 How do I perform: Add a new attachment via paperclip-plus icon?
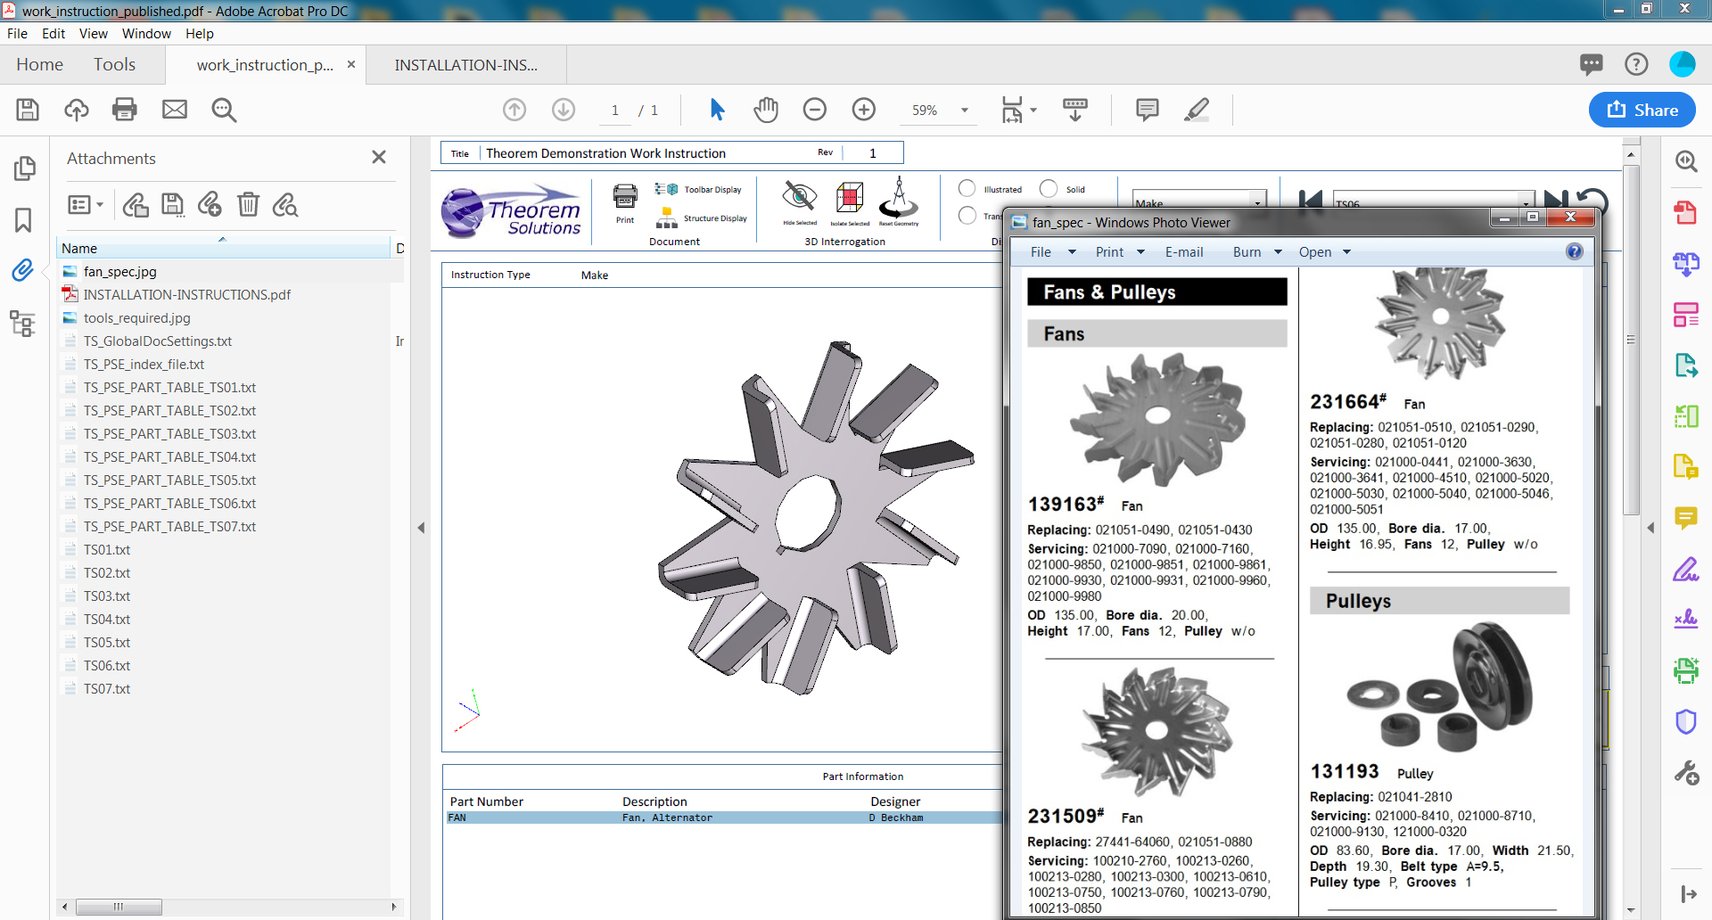(210, 205)
